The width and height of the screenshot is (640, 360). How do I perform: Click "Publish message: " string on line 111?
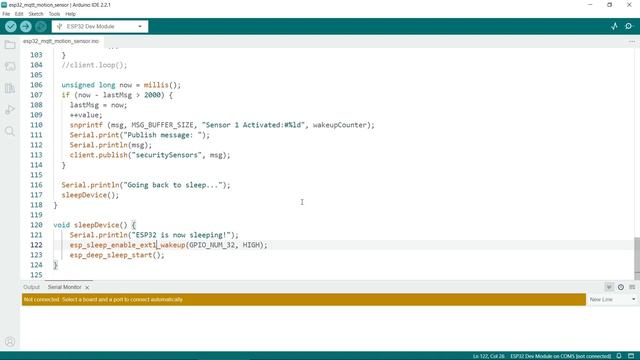162,135
